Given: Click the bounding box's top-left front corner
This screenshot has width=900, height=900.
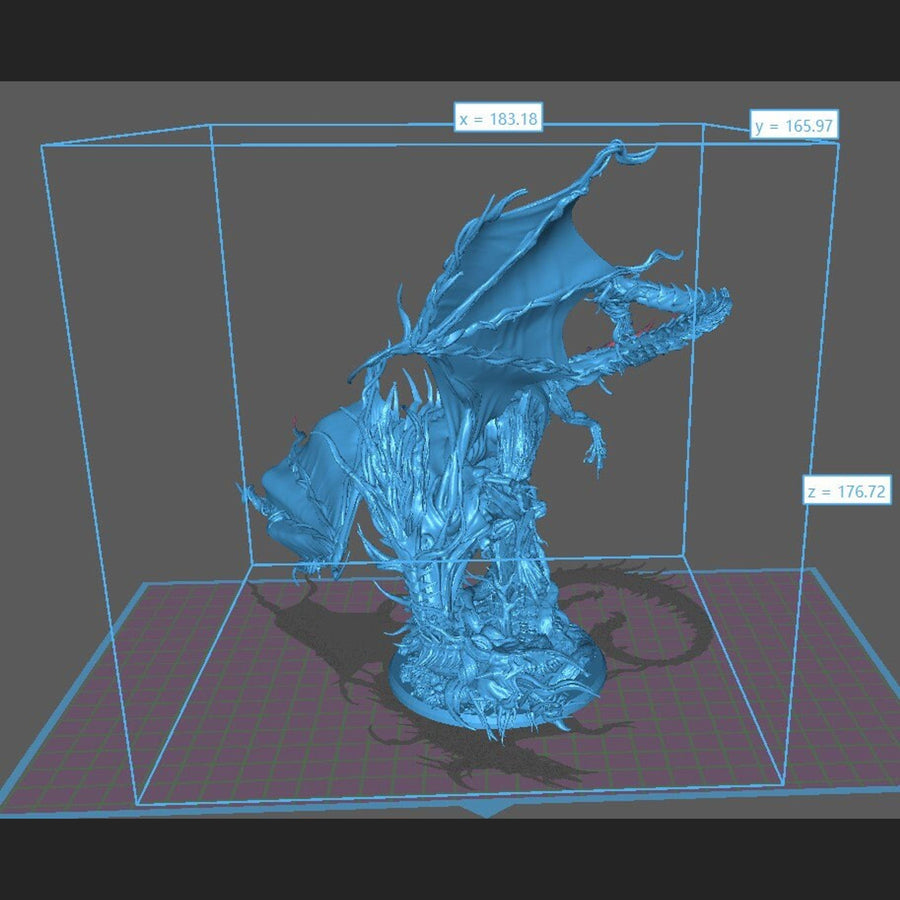Looking at the screenshot, I should coord(41,146).
